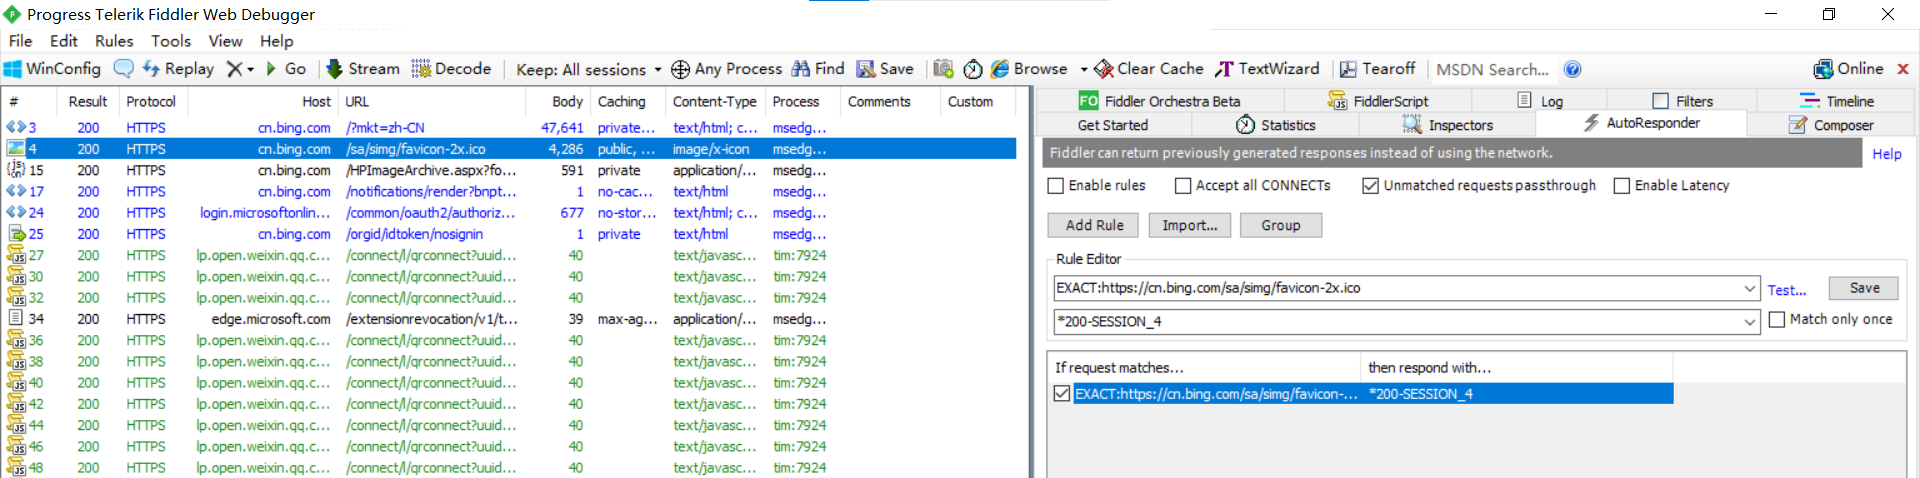Open the Keep: All sessions dropdown
The image size is (1920, 478).
(589, 69)
